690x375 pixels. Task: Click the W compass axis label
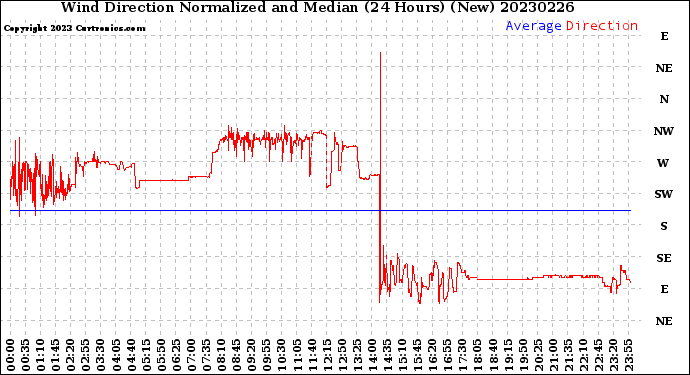click(663, 163)
